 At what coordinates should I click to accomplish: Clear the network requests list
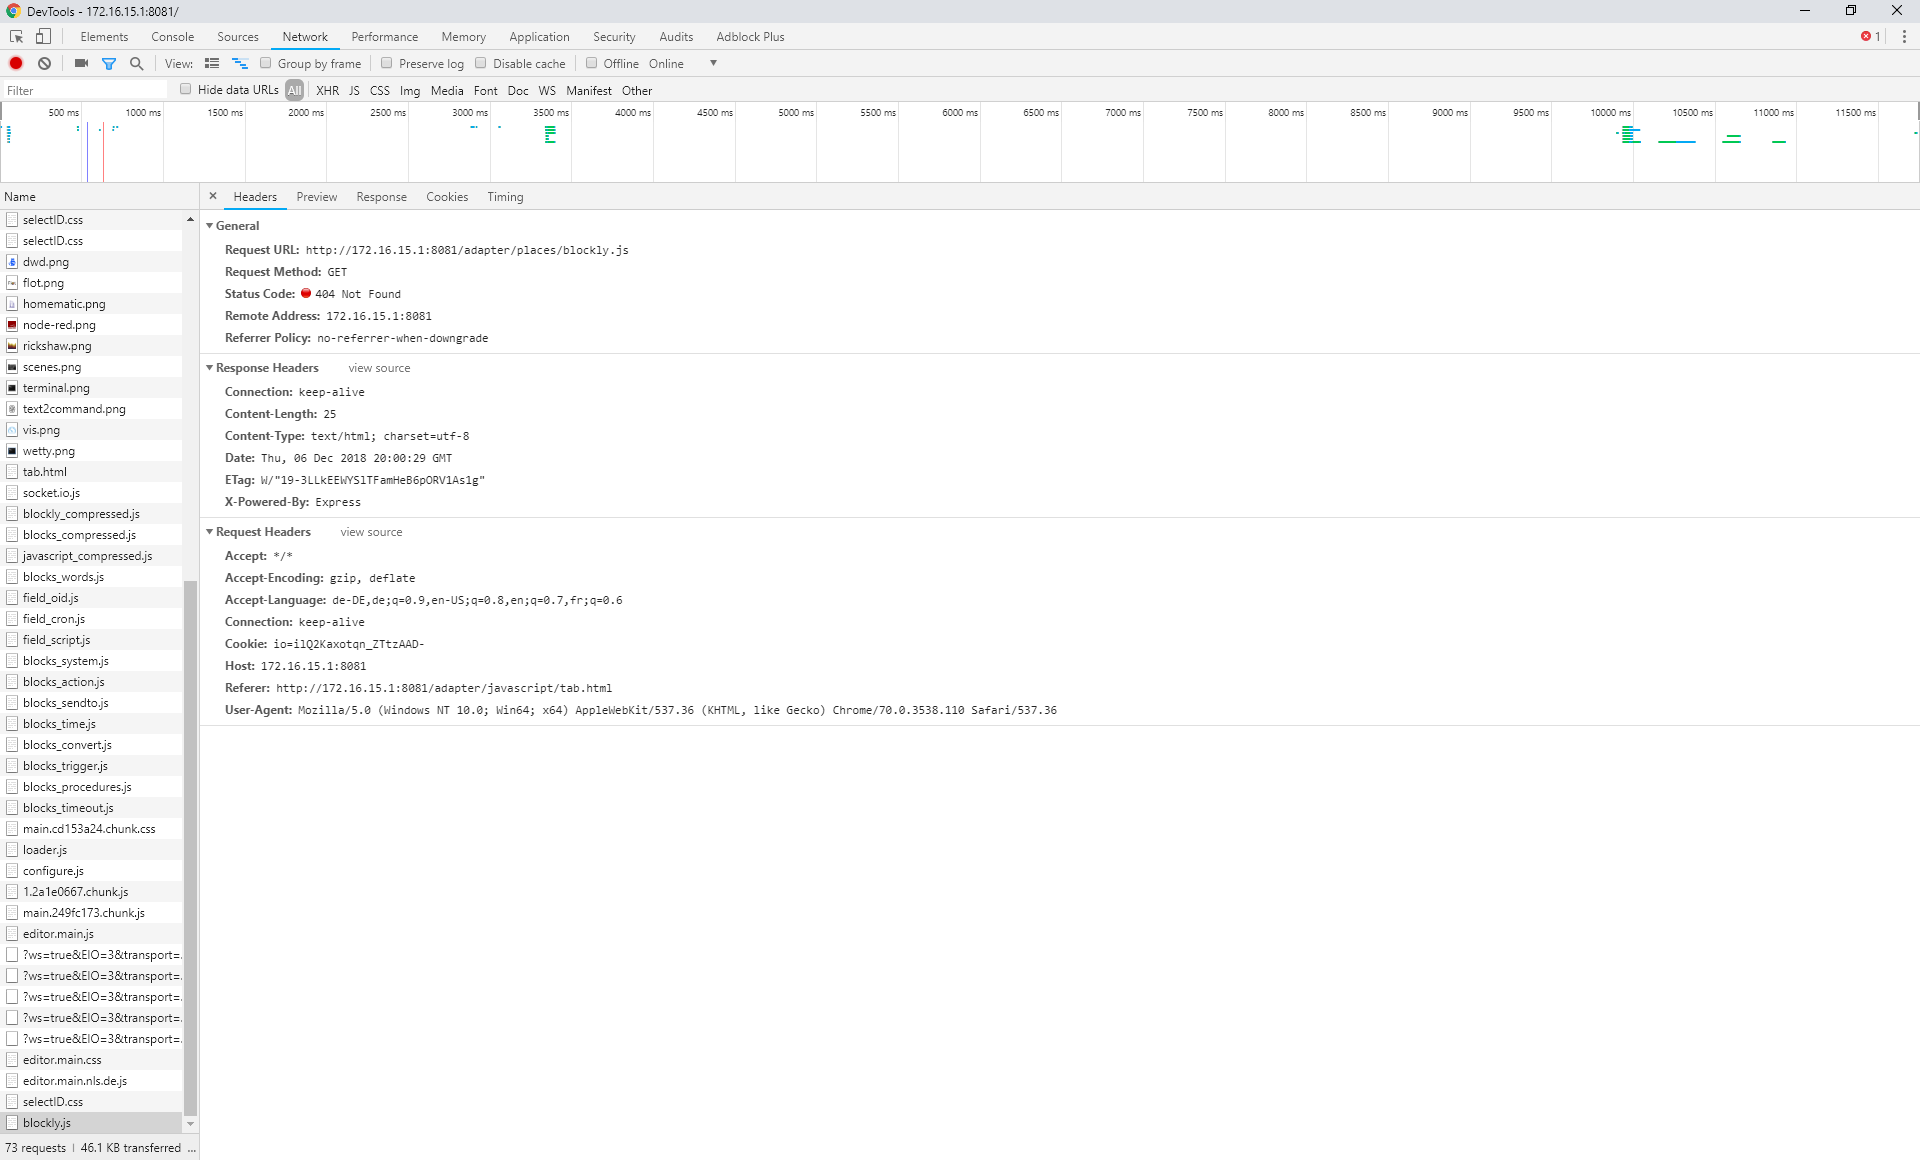(x=44, y=63)
